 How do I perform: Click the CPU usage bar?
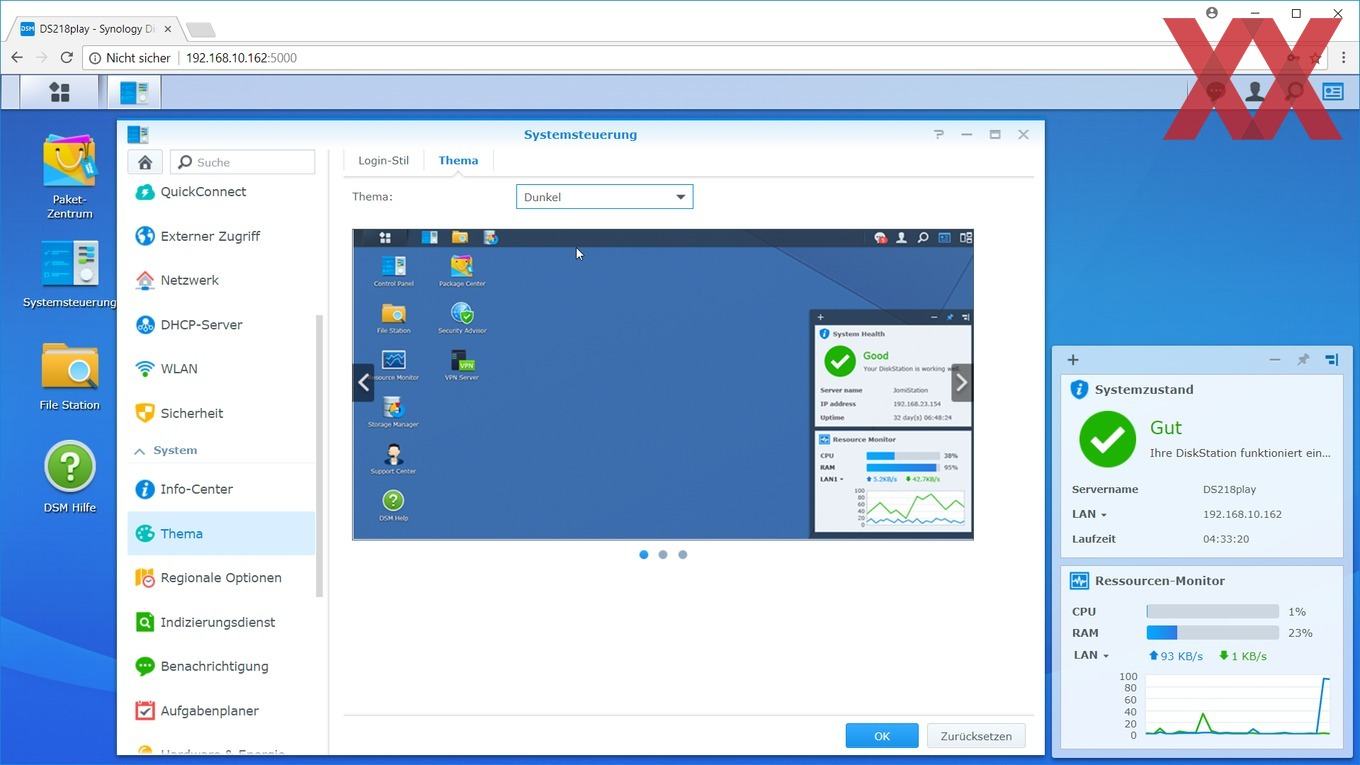coord(1212,611)
